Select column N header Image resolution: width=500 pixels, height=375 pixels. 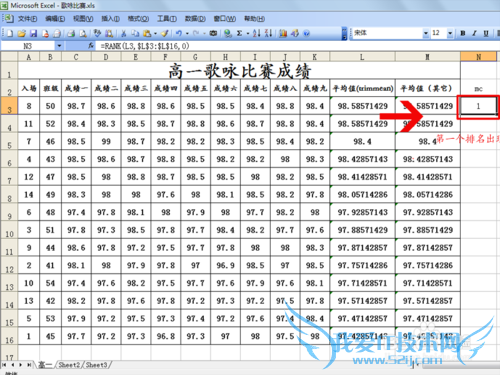click(478, 57)
